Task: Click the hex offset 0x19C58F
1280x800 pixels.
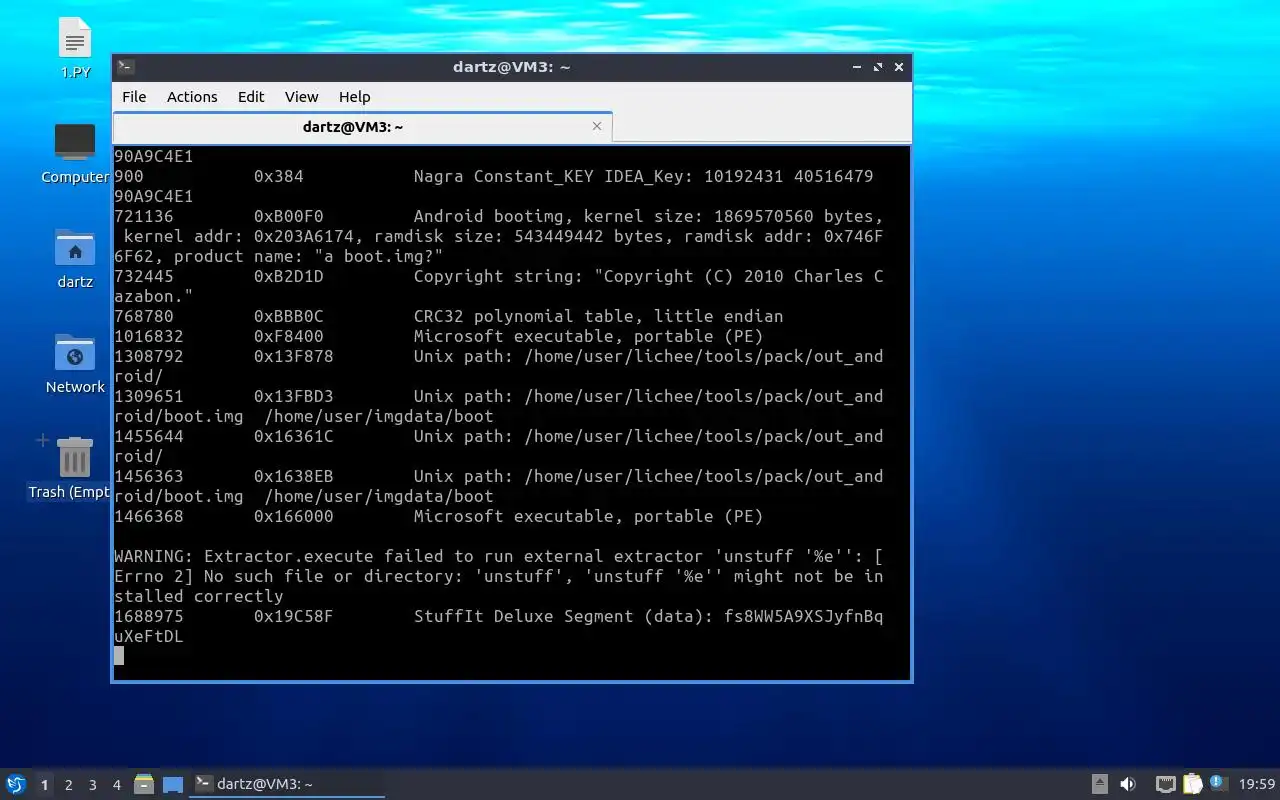Action: (x=293, y=616)
